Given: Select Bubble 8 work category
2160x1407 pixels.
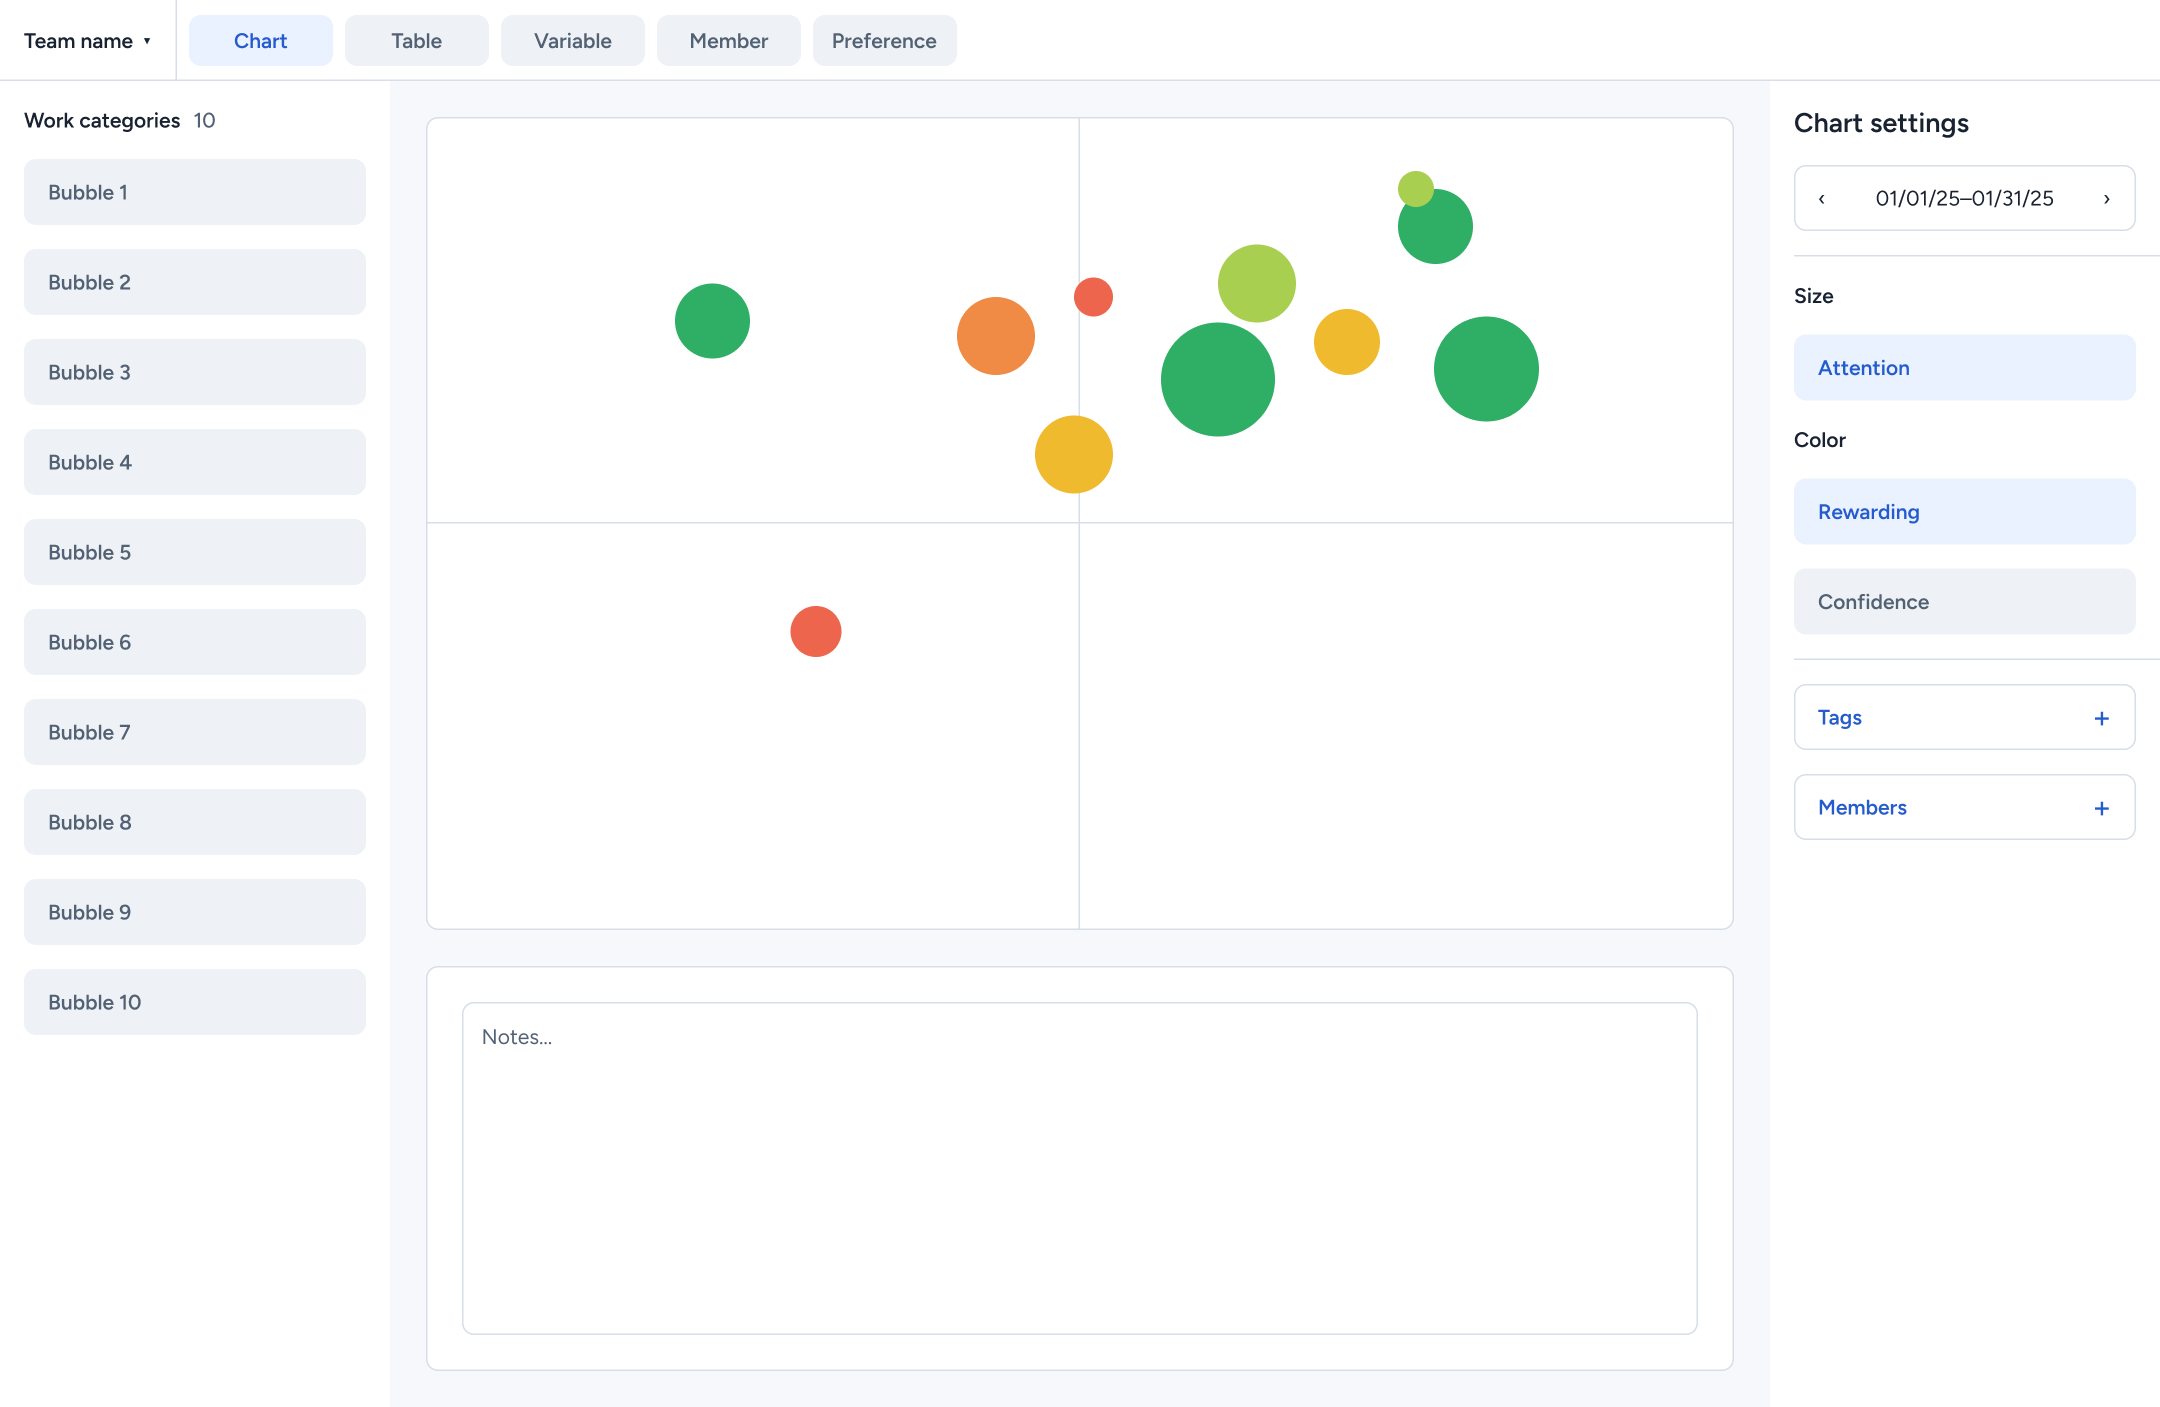Looking at the screenshot, I should pos(195,822).
